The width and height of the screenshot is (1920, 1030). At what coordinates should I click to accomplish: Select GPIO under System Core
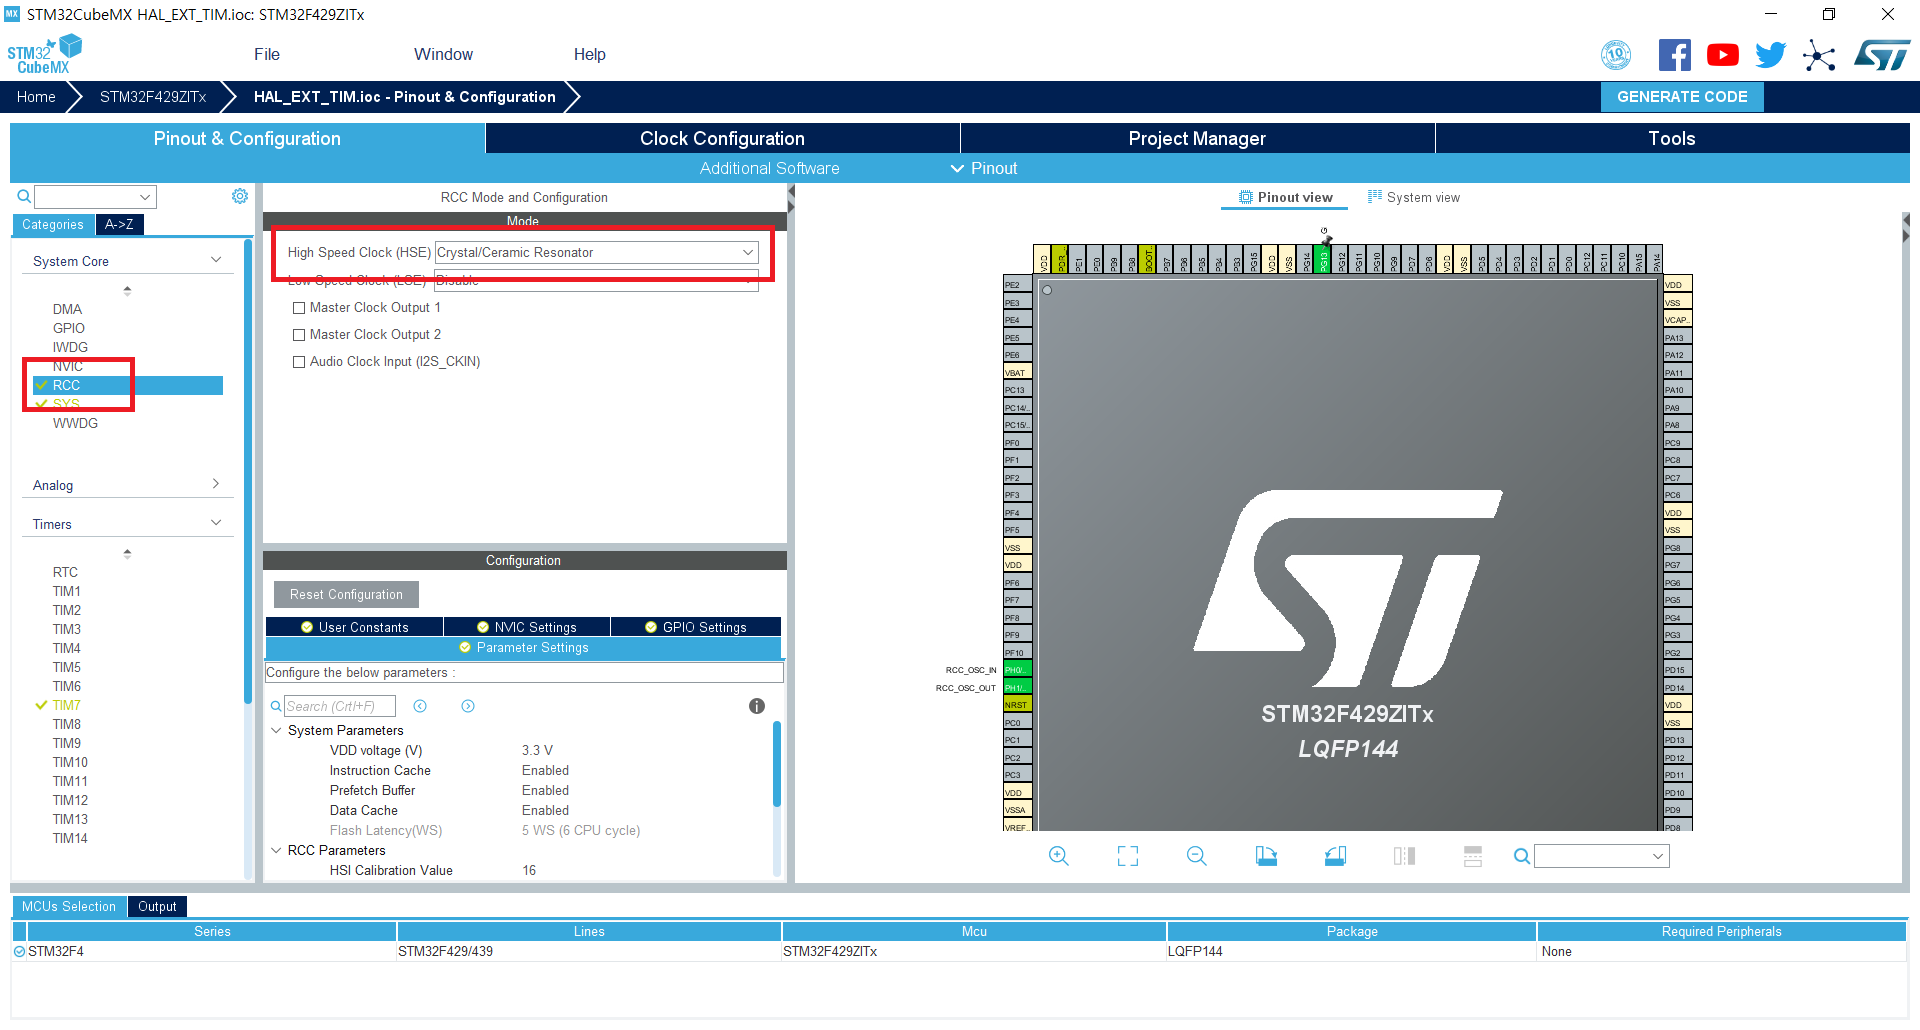pos(69,328)
